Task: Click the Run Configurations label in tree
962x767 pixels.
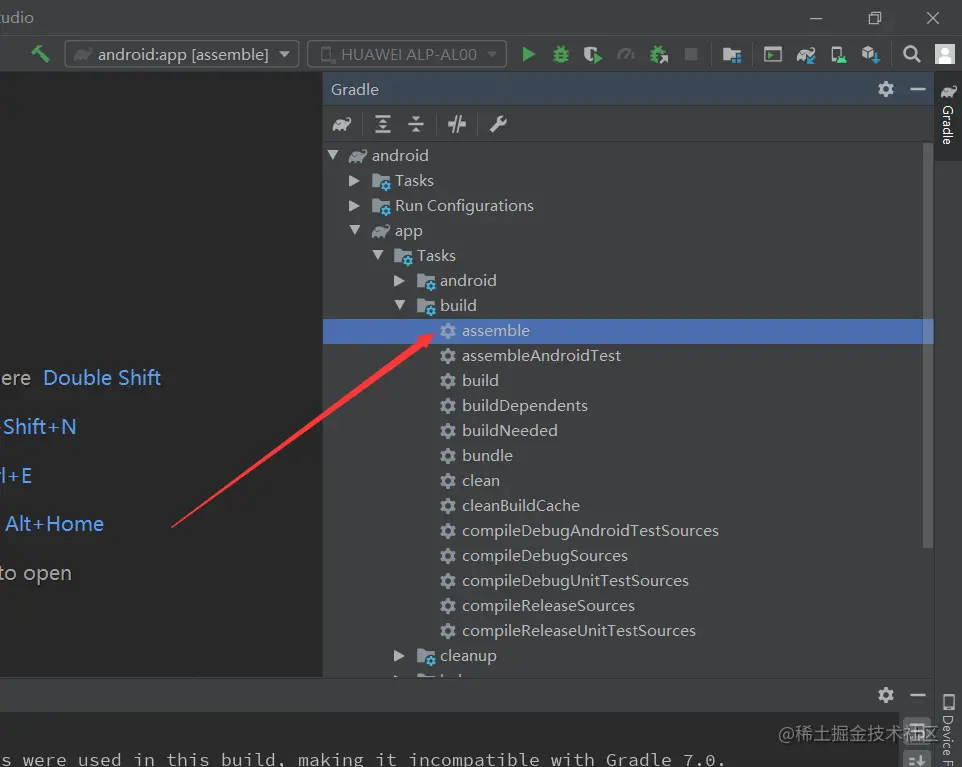Action: 464,206
